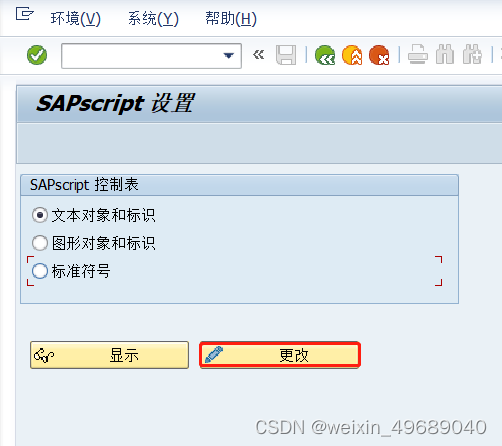The width and height of the screenshot is (502, 446).
Task: Collapse the command field double-chevron
Action: [x=258, y=55]
